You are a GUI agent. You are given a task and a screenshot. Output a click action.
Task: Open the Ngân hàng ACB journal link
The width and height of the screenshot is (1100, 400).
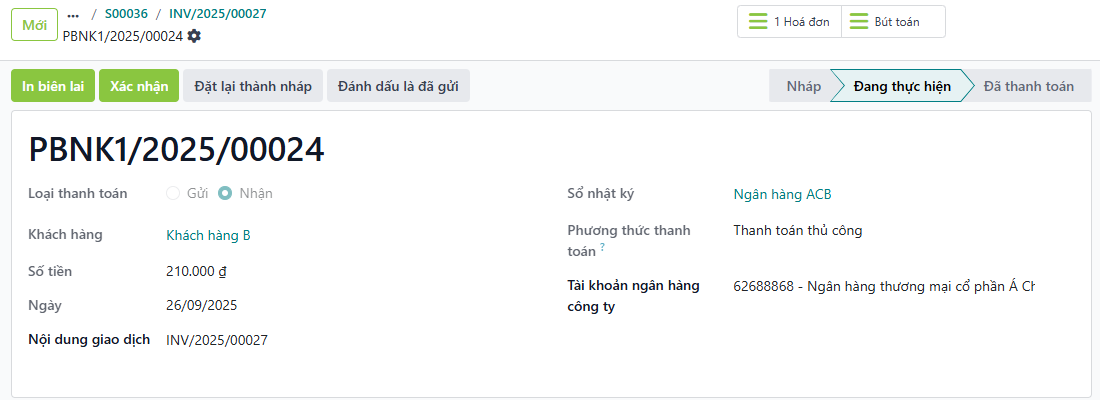[x=782, y=194]
